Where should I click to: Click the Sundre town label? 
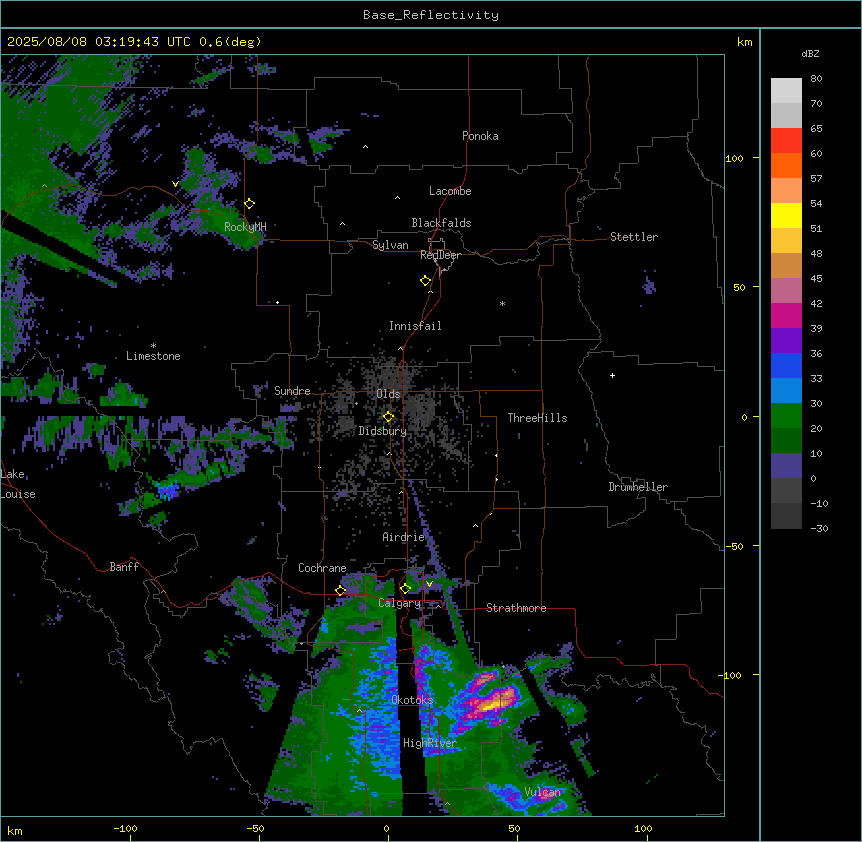click(292, 391)
